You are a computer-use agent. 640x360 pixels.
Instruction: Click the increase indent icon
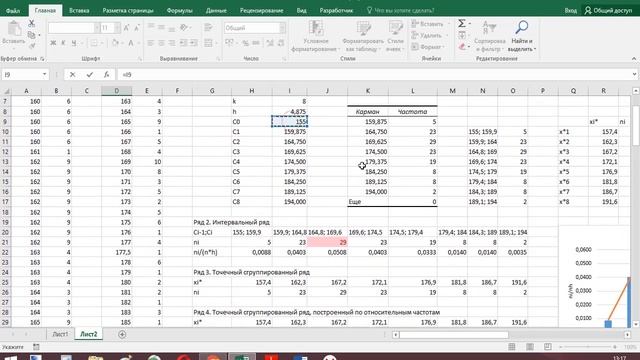[x=194, y=43]
